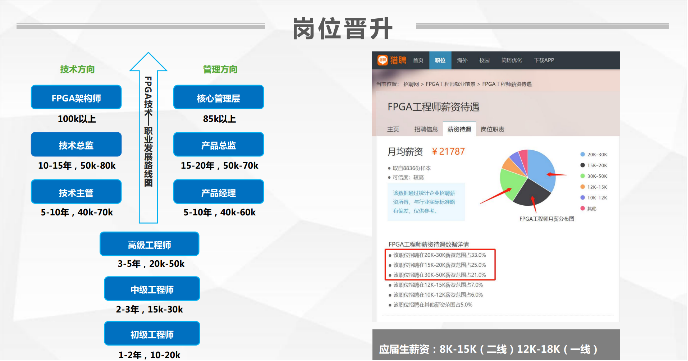This screenshot has height=361, width=688.
Task: Click the green 技术方向 heading
Action: coord(77,69)
